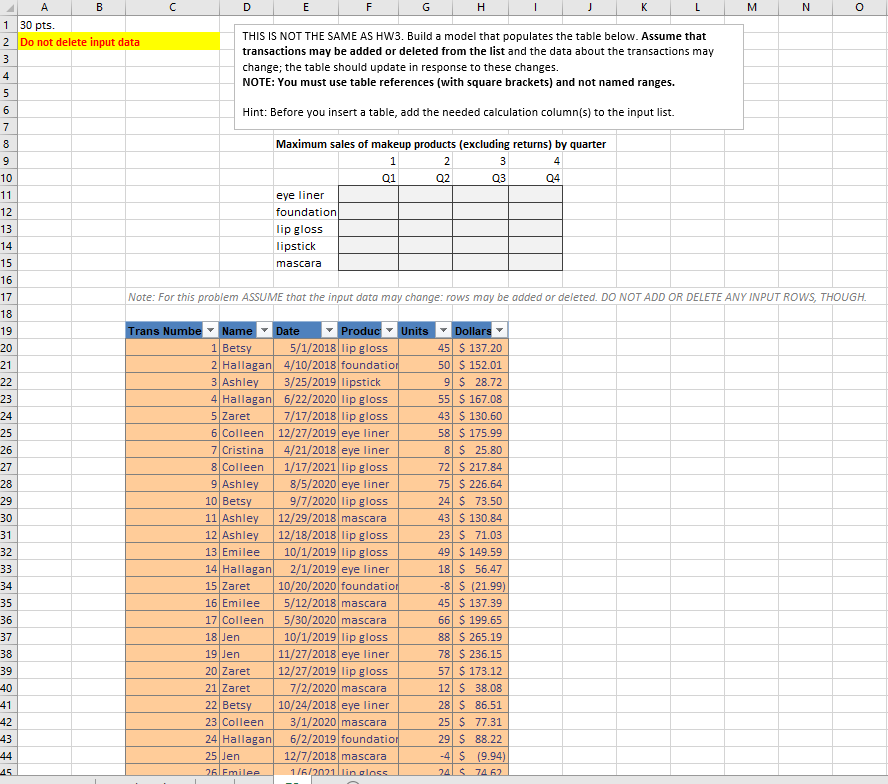Select the dollars cell $ (9.94)

click(x=481, y=756)
